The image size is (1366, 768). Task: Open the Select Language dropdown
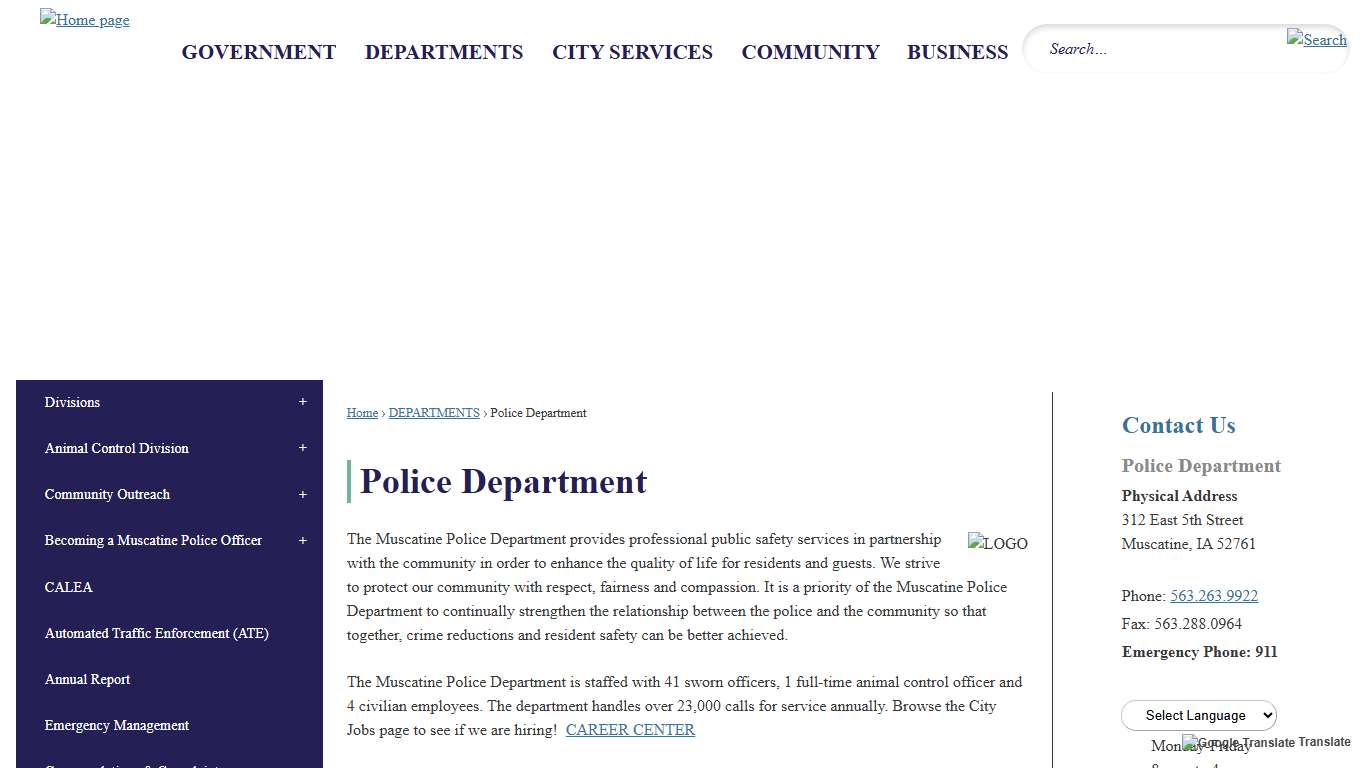tap(1198, 715)
